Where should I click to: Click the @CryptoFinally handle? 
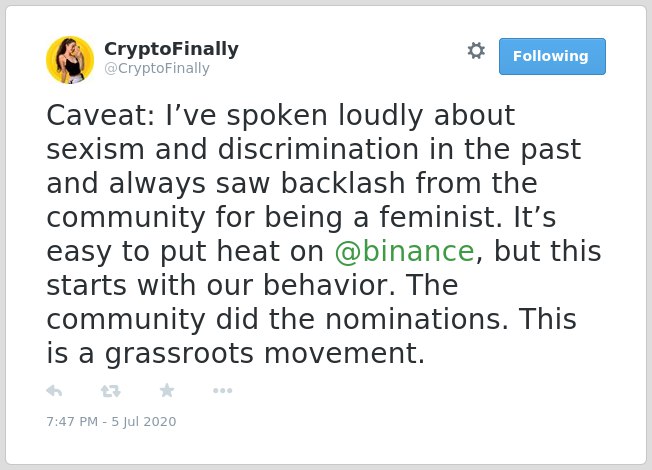(x=157, y=68)
